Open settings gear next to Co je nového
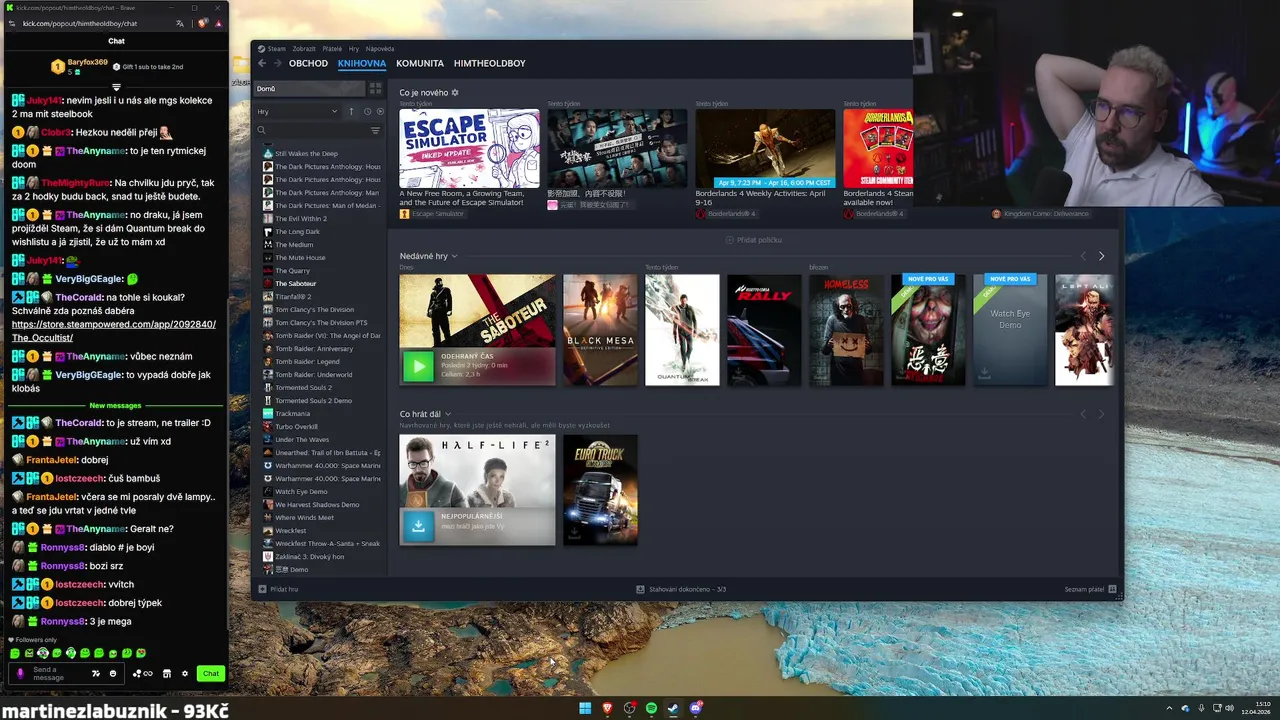 click(455, 92)
